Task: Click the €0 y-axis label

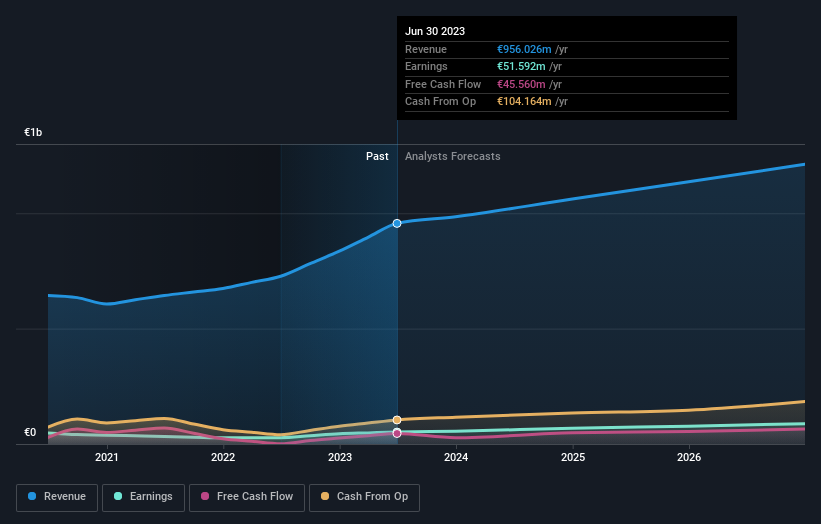Action: click(x=30, y=432)
